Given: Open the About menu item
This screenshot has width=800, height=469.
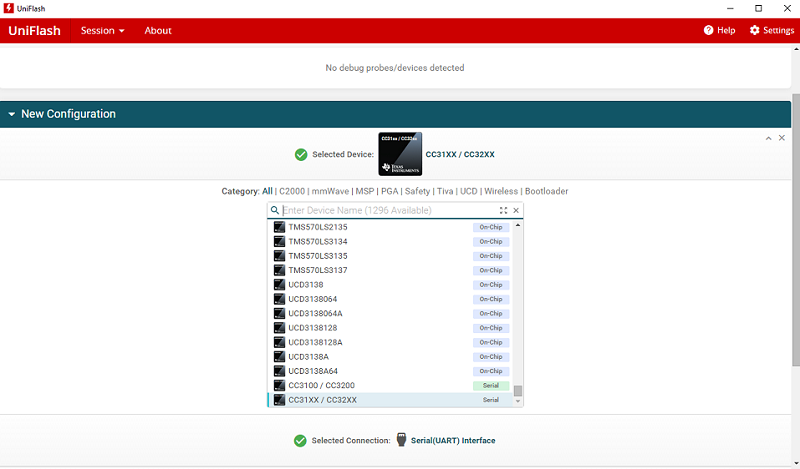Looking at the screenshot, I should (158, 30).
